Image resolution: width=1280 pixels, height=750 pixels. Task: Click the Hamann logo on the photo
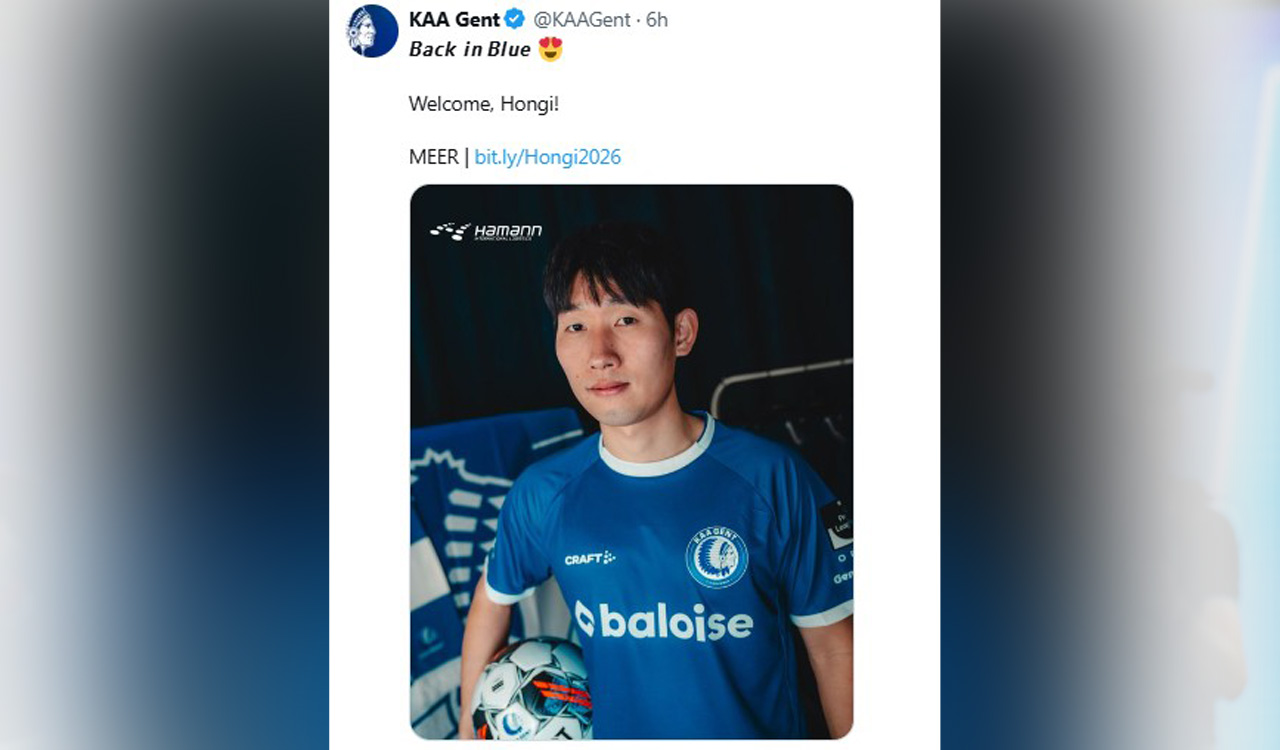click(486, 231)
